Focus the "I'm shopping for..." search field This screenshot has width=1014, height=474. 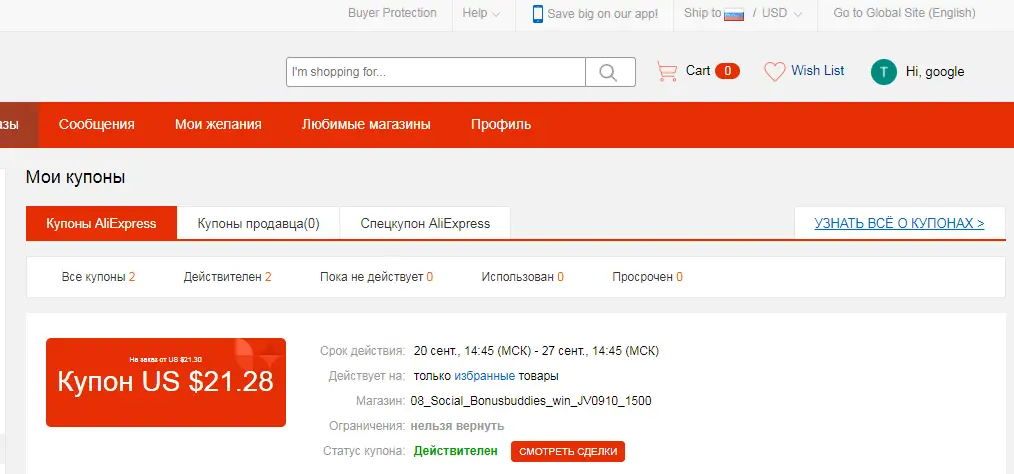coord(436,72)
